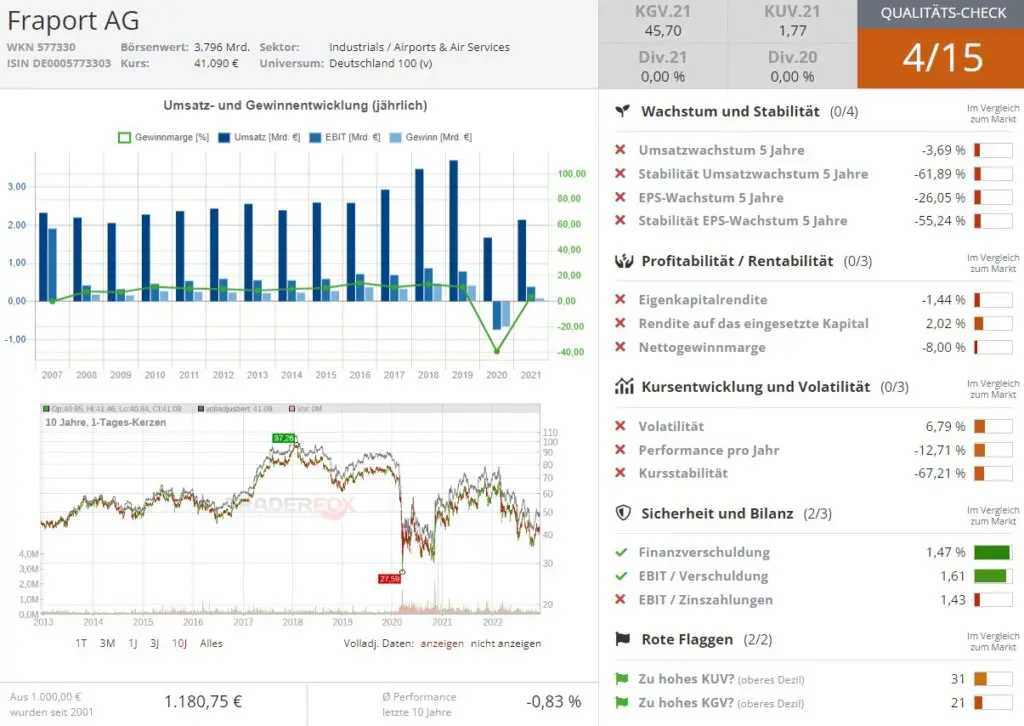This screenshot has height=726, width=1024.
Task: Click the Volatilität orange comparison bar
Action: point(993,426)
